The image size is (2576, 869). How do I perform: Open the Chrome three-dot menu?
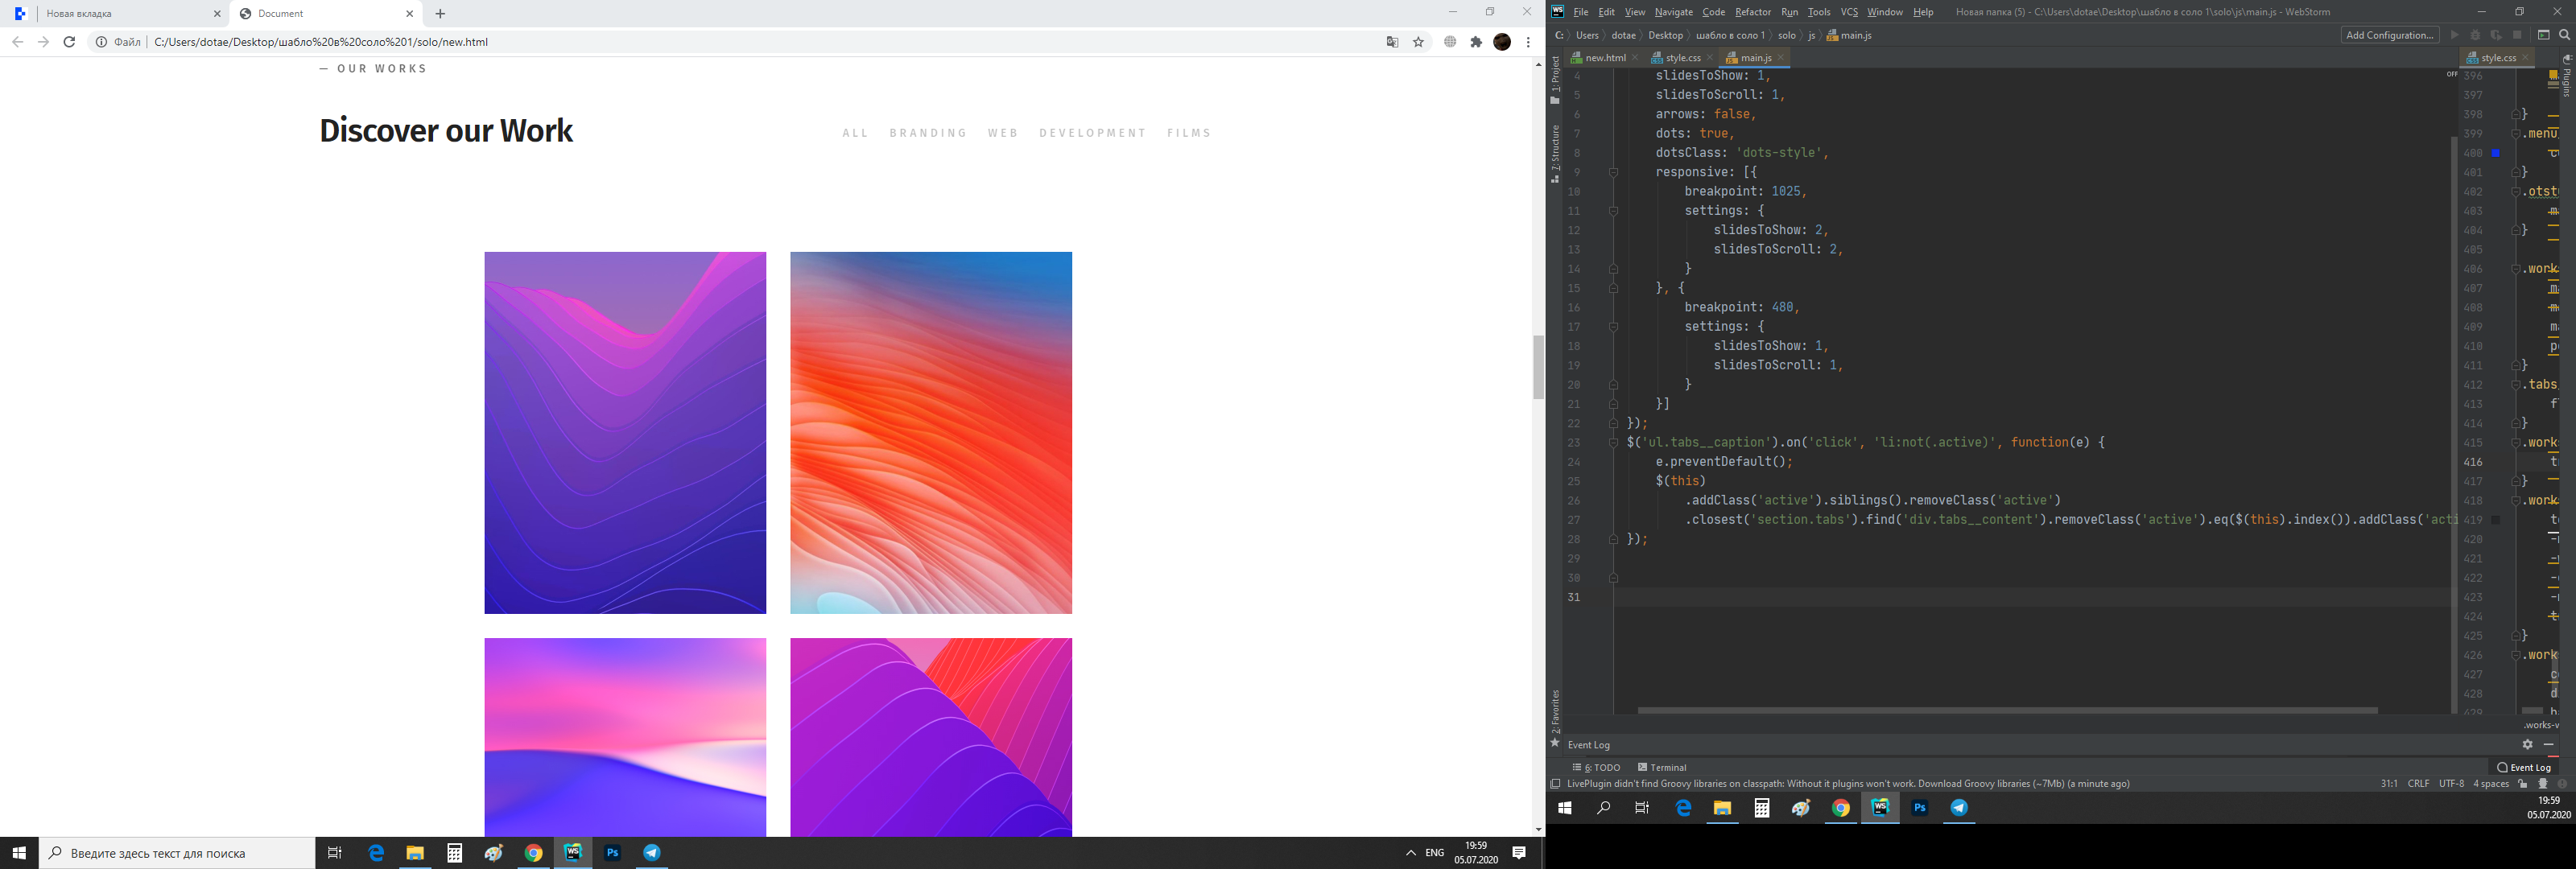1528,42
